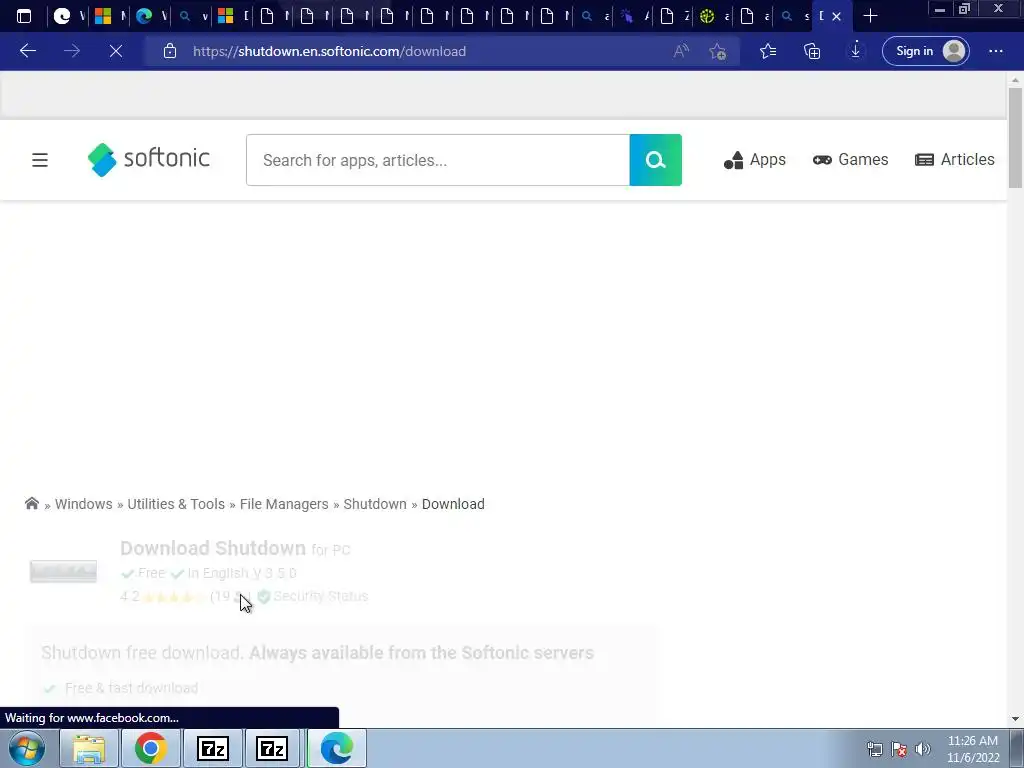Open the tab actions menu icon
Screen dimensions: 1024x768
coord(24,16)
